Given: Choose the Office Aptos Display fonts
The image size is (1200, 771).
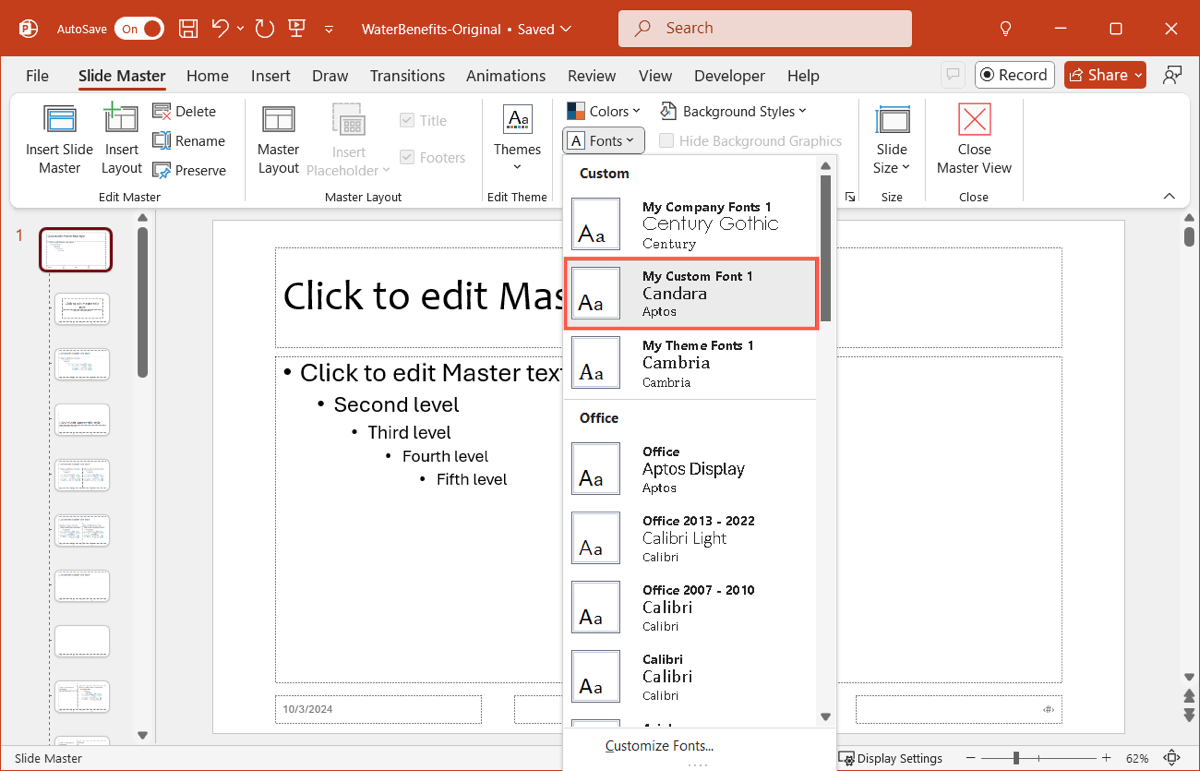Looking at the screenshot, I should 690,469.
